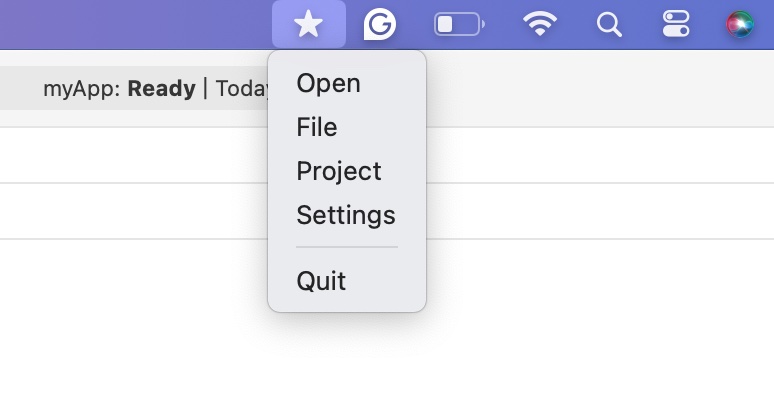This screenshot has height=400, width=774.
Task: Click the star menu bar icon
Action: pyautogui.click(x=309, y=24)
